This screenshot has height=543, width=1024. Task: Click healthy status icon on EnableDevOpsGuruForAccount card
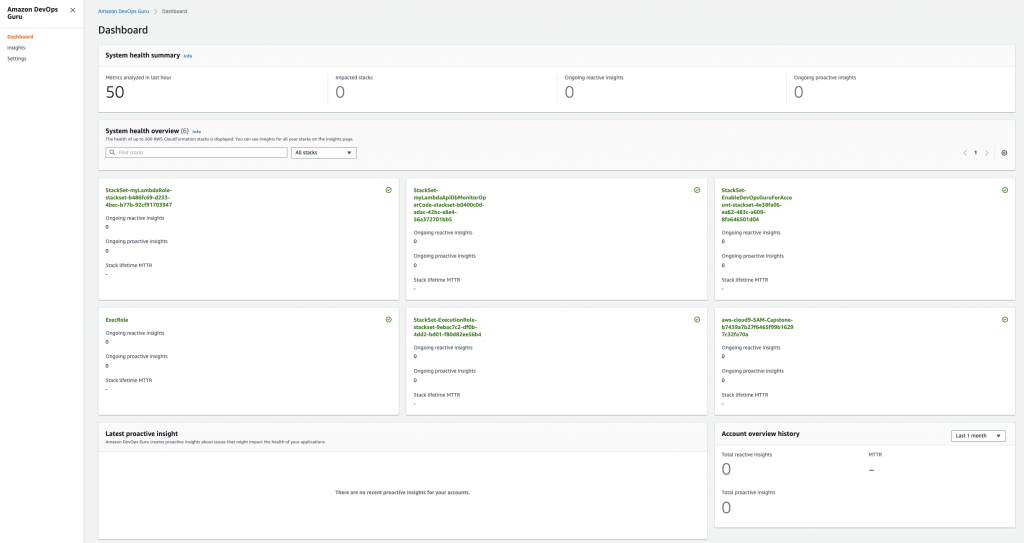click(x=1005, y=190)
